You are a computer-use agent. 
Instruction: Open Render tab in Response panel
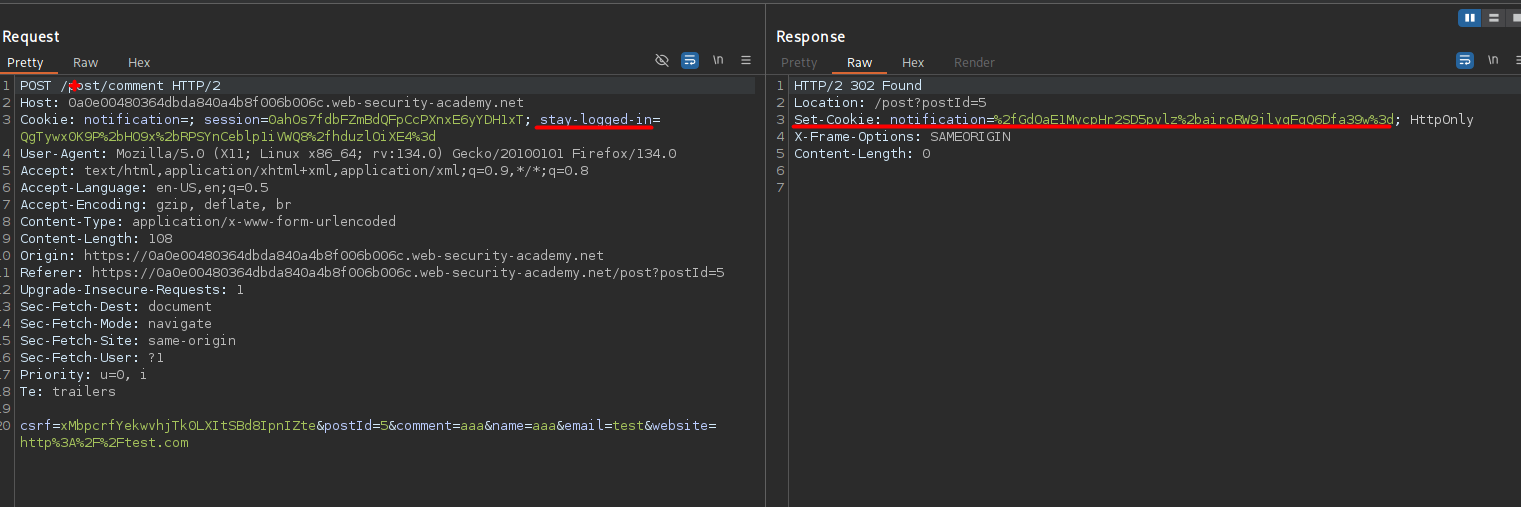coord(974,63)
